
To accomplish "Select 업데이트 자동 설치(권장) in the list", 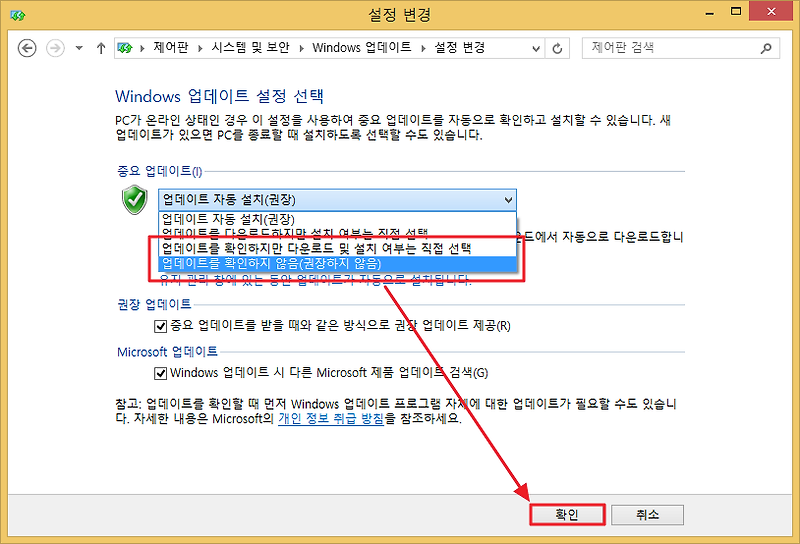I will [x=337, y=219].
